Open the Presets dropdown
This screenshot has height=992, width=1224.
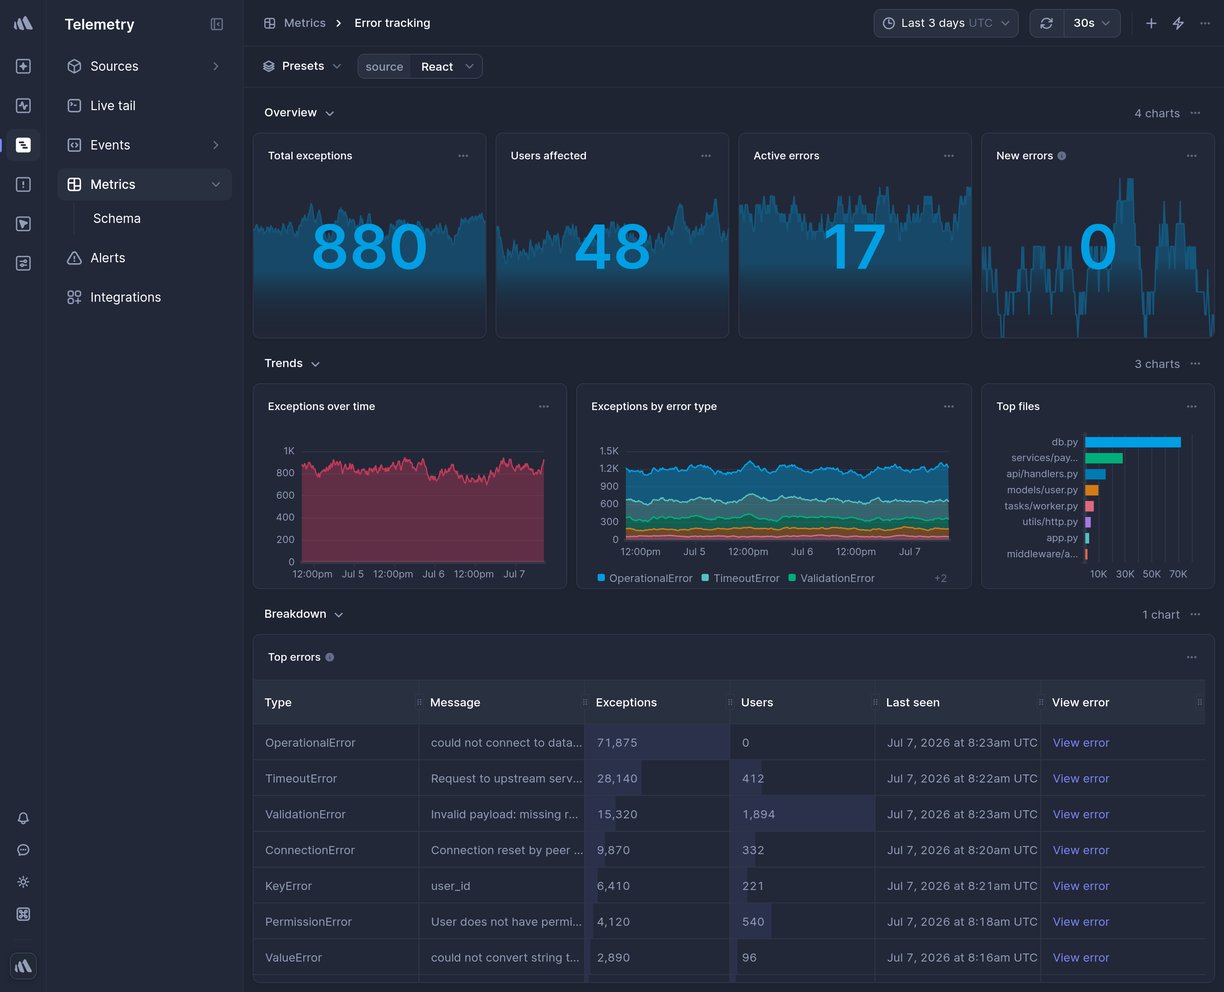[302, 66]
